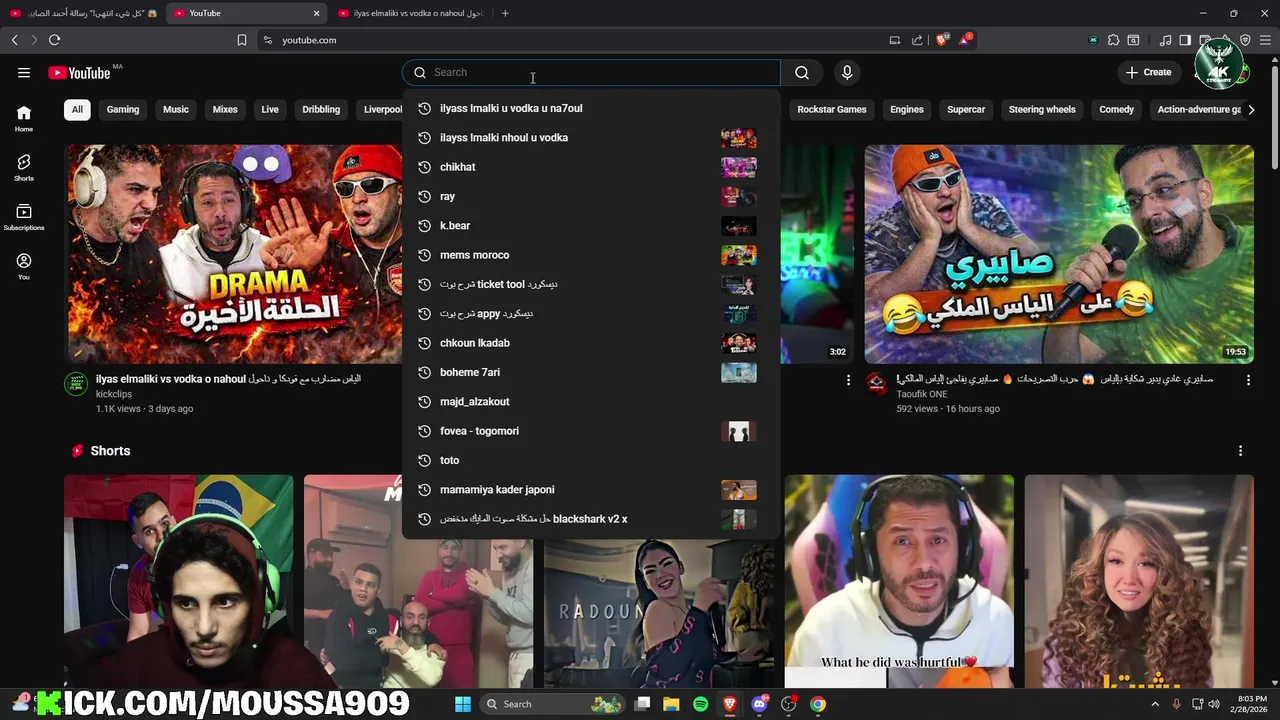
Task: Select the Gaming filter chip
Action: click(123, 109)
